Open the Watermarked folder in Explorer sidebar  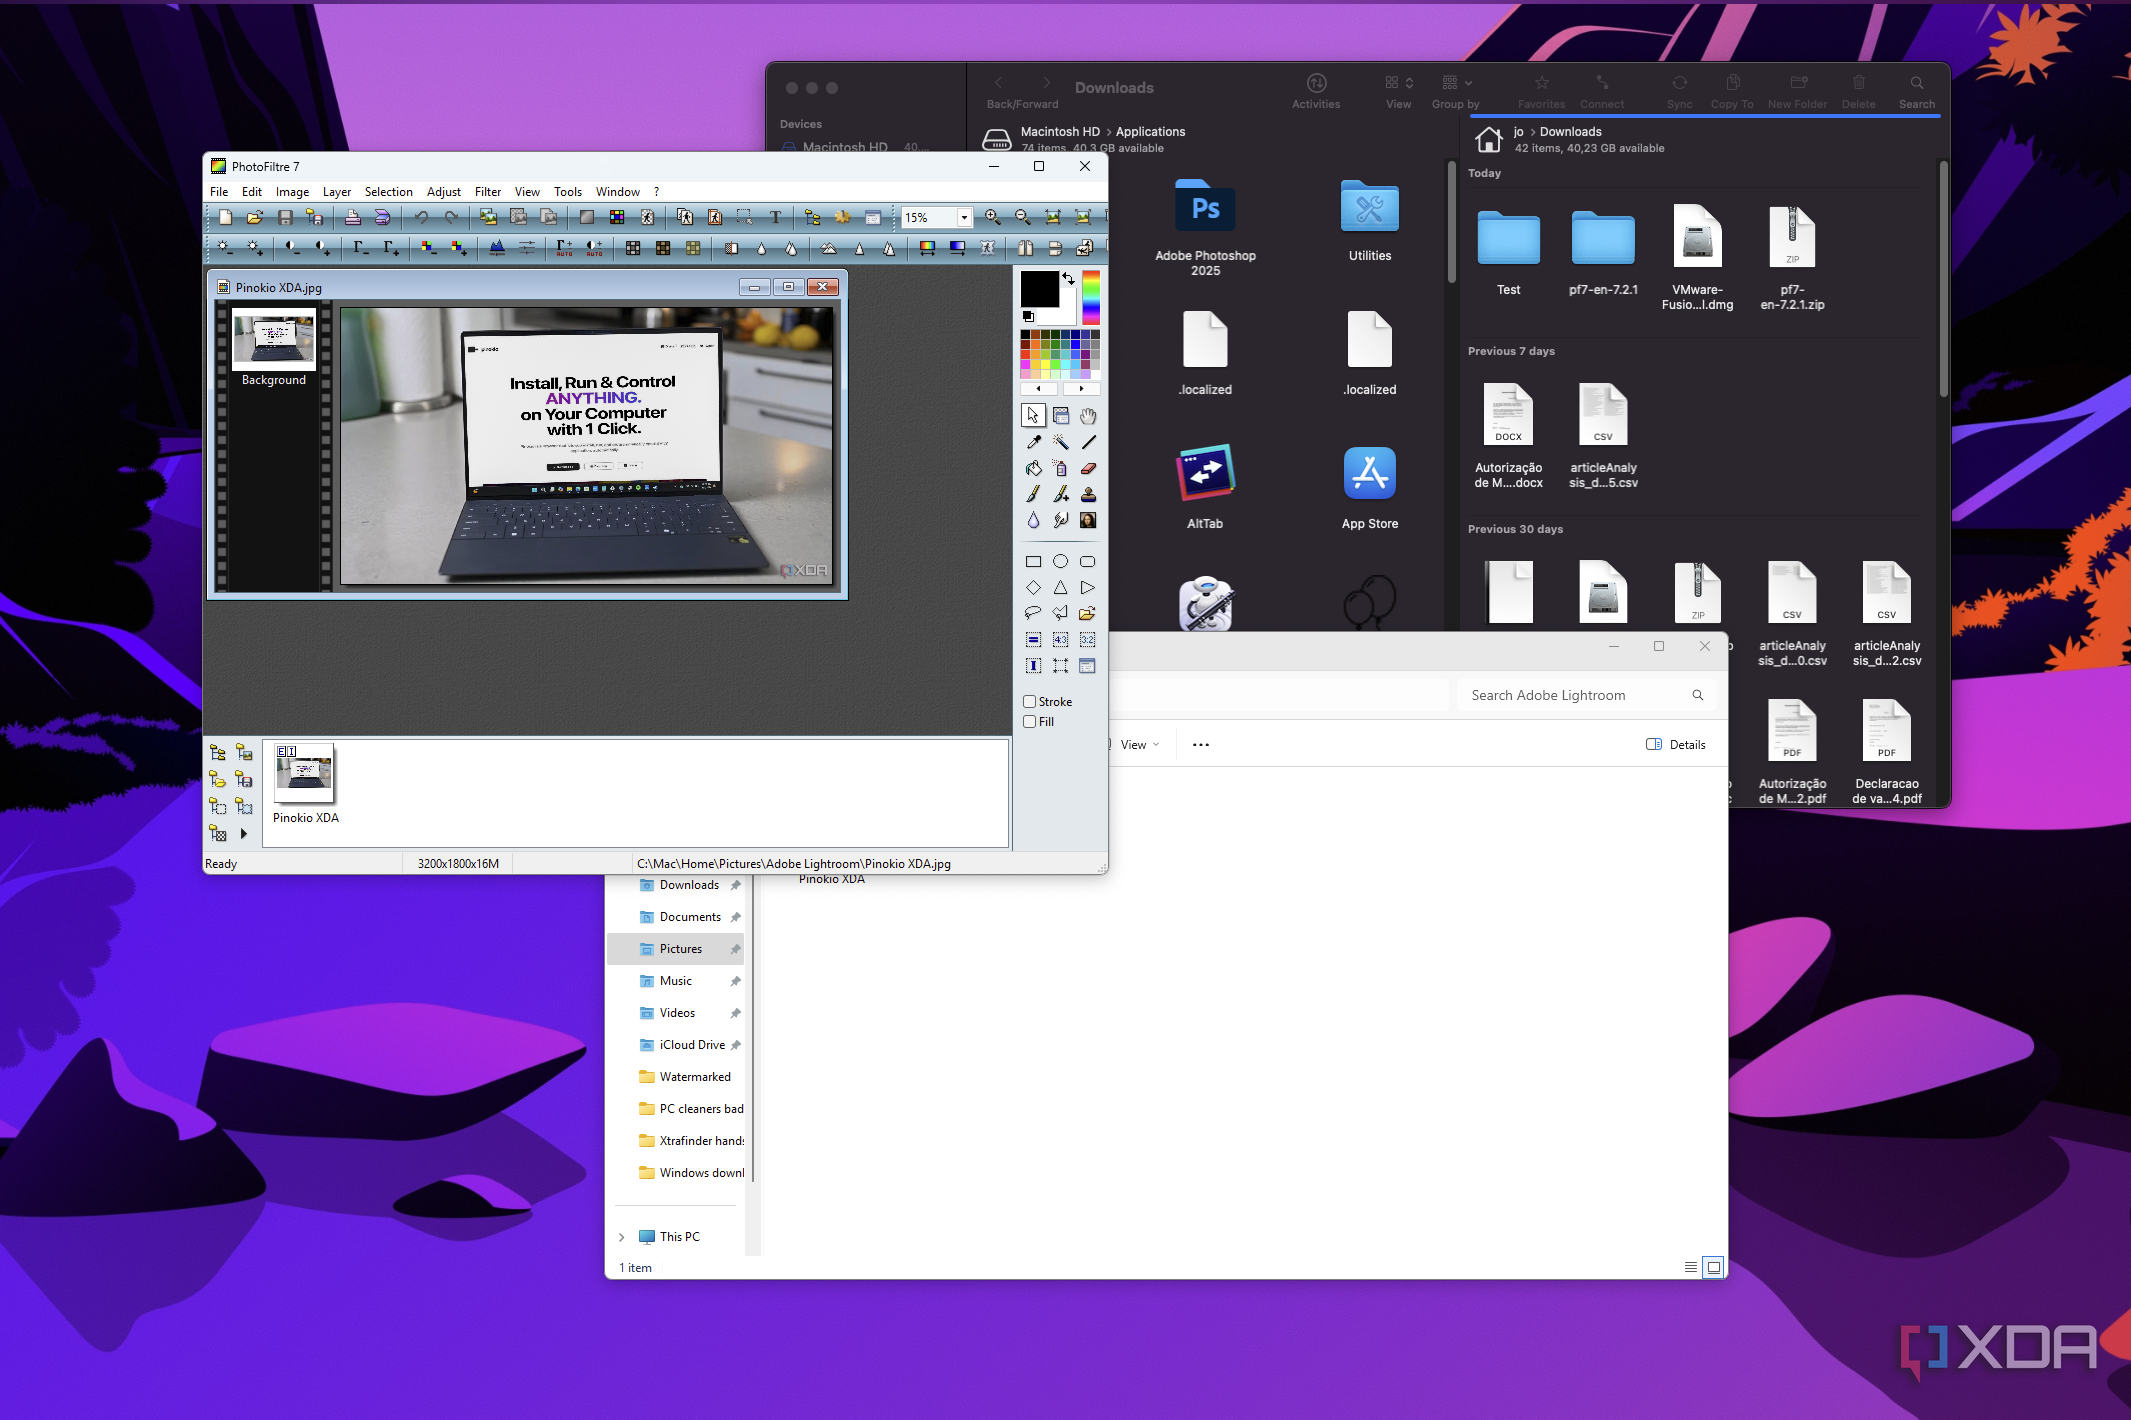coord(676,1077)
